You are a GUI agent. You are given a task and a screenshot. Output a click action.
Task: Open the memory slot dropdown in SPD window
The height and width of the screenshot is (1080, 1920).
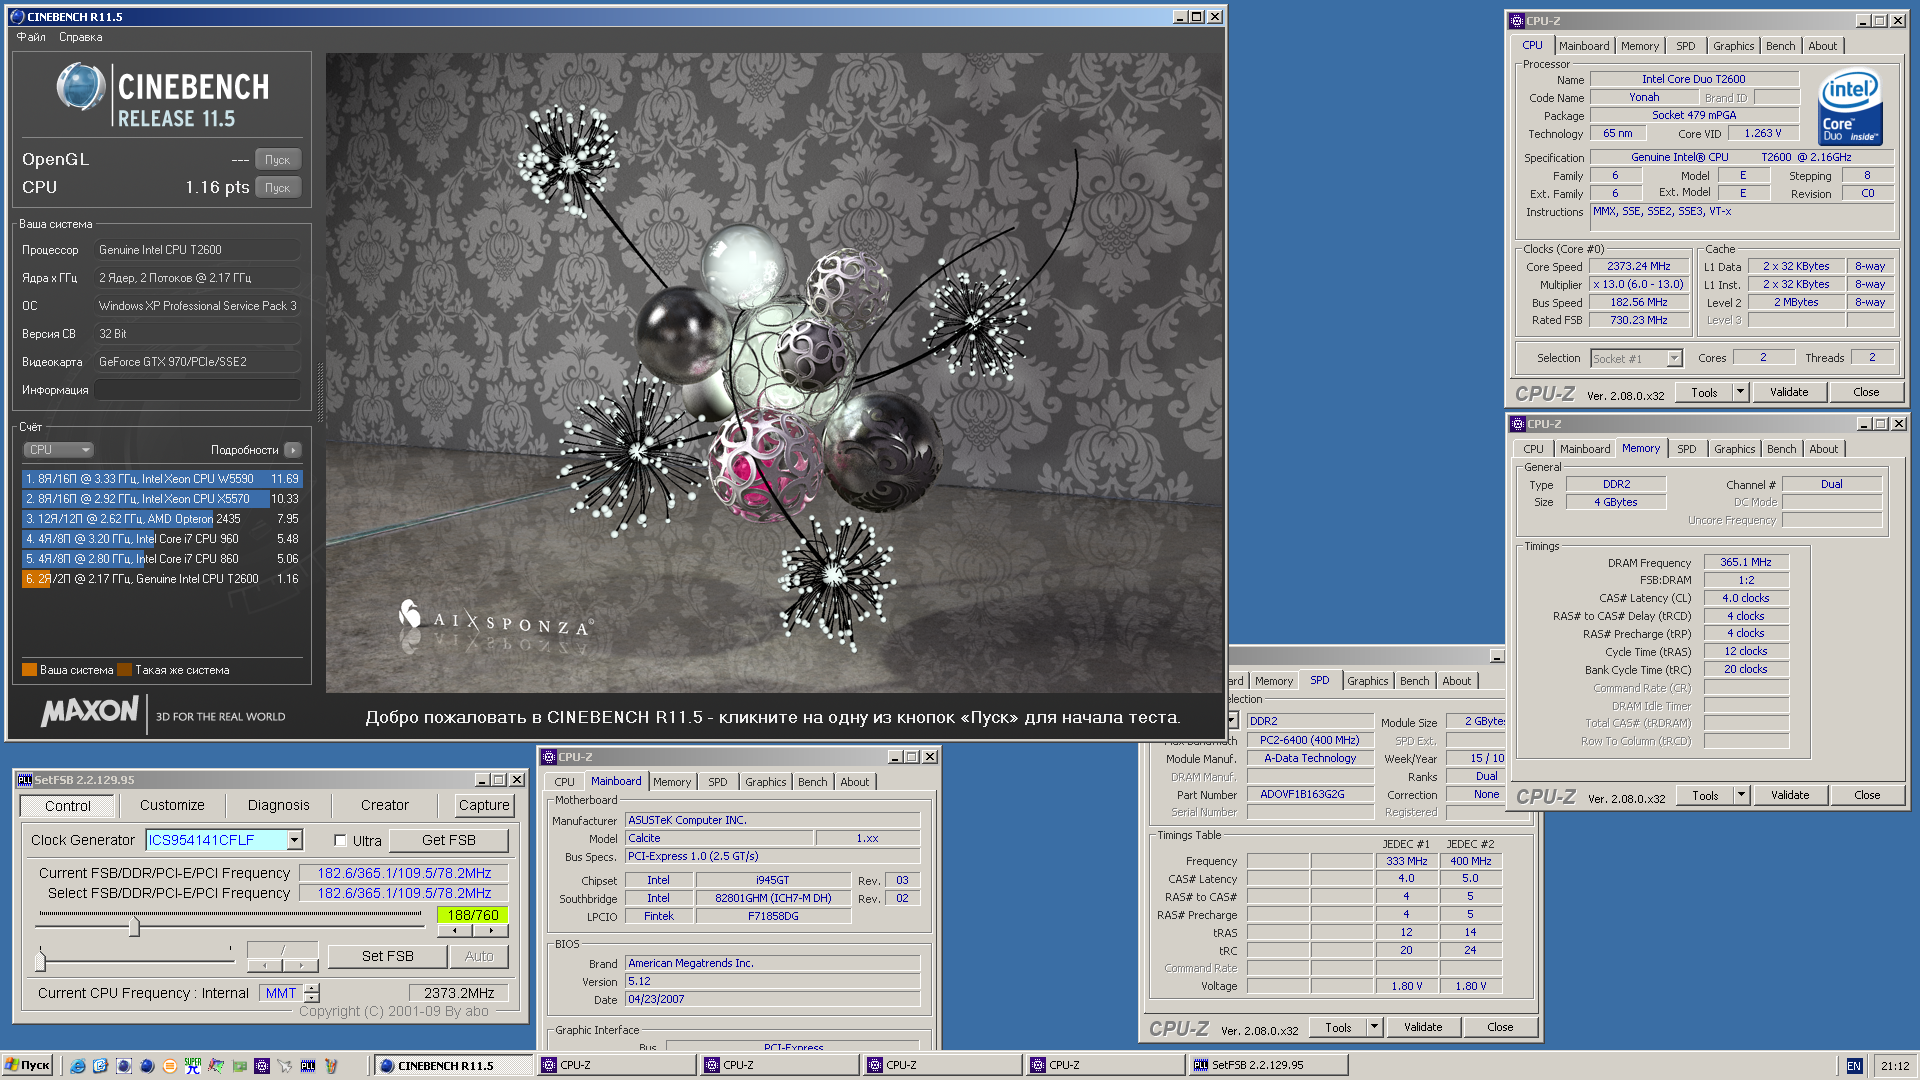coord(1232,720)
